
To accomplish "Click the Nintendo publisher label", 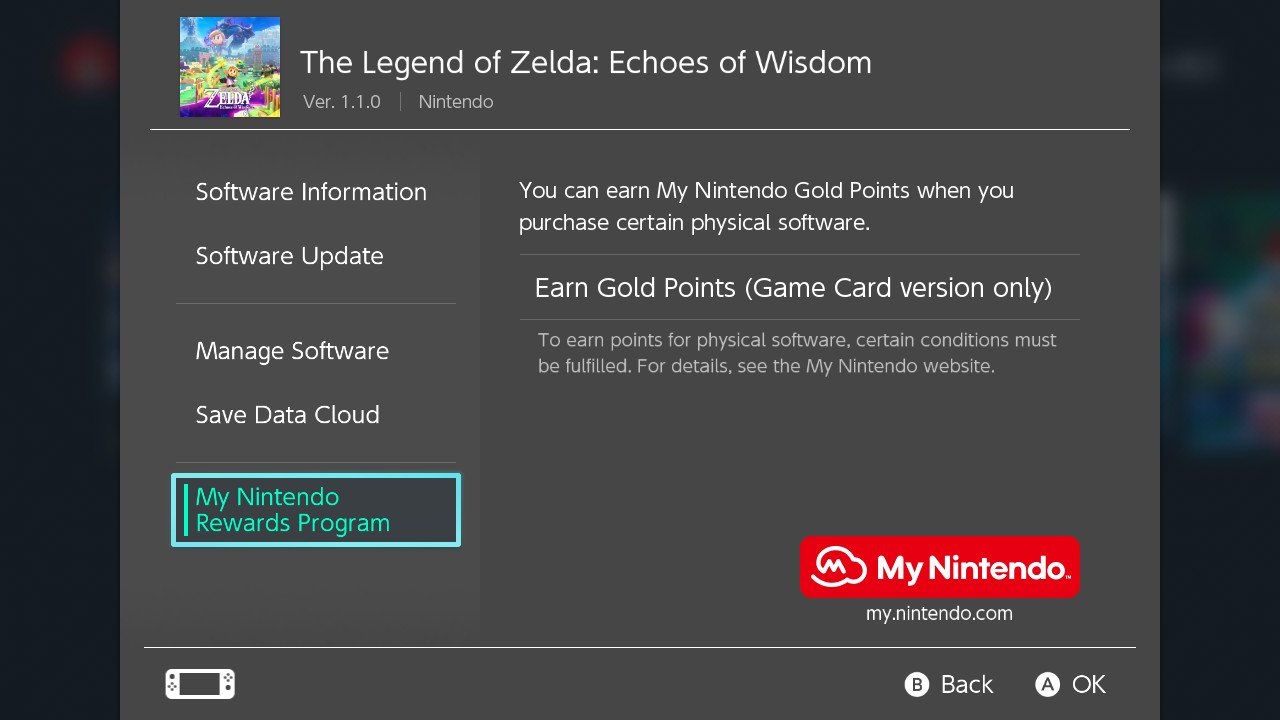I will tap(456, 102).
